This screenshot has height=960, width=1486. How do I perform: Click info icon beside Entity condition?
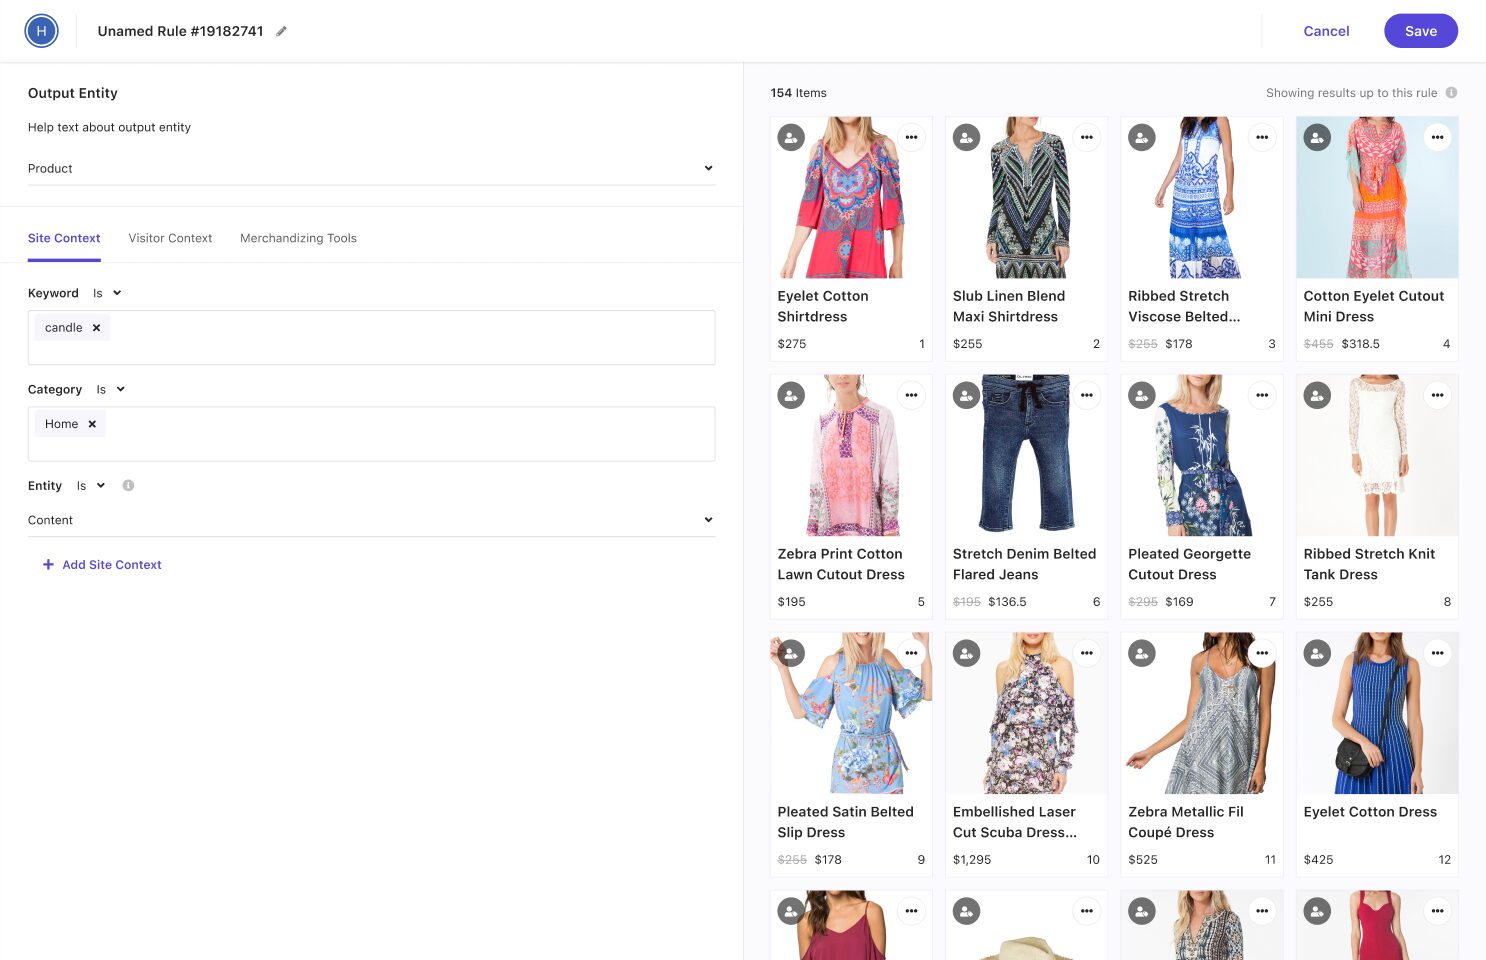(x=128, y=485)
